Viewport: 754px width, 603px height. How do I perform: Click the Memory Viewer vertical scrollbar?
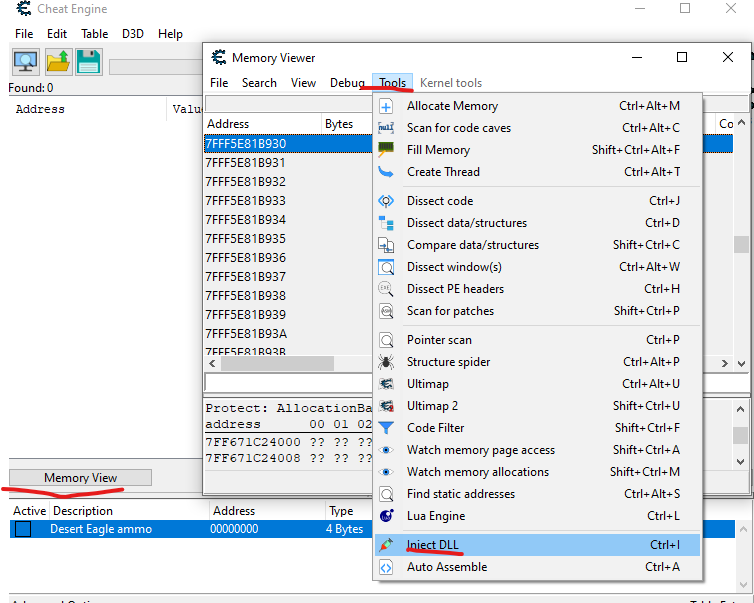click(740, 243)
